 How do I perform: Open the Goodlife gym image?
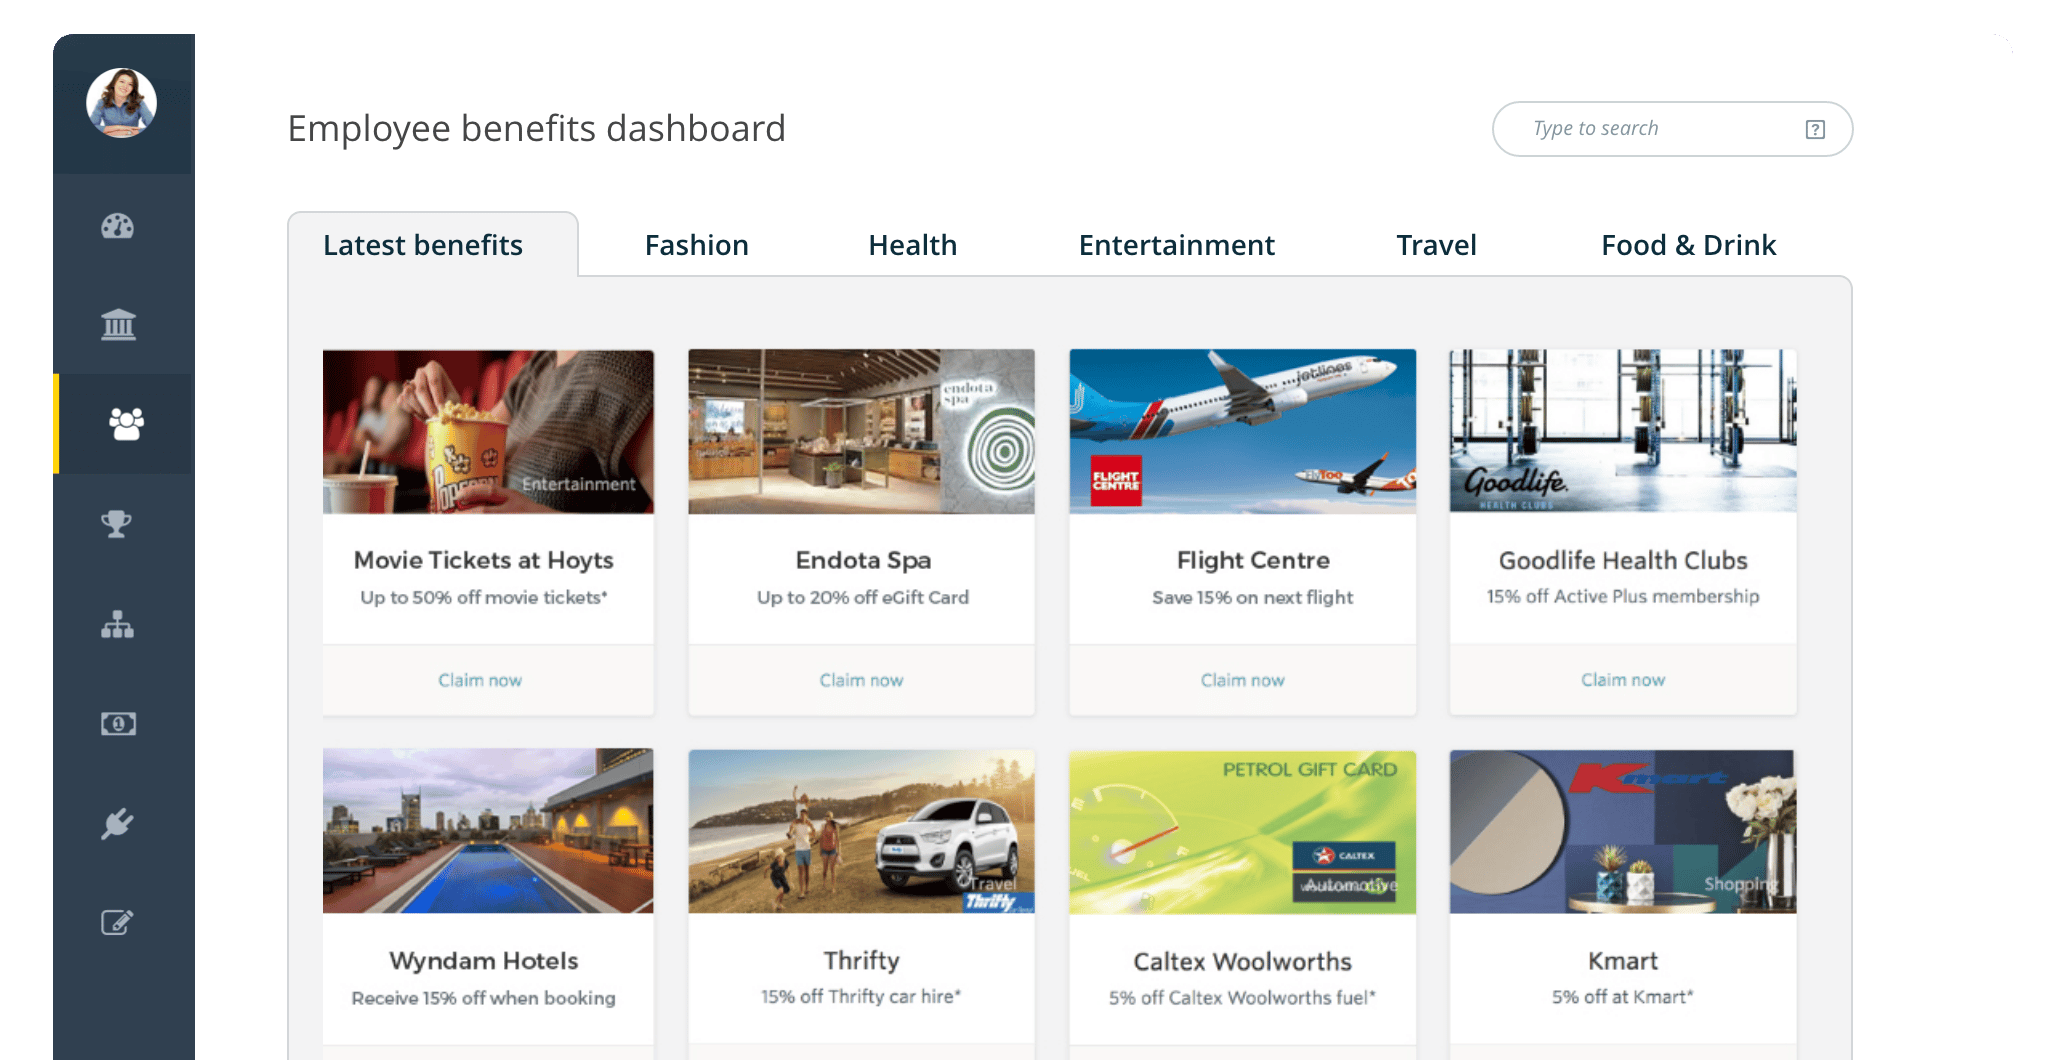(x=1623, y=432)
